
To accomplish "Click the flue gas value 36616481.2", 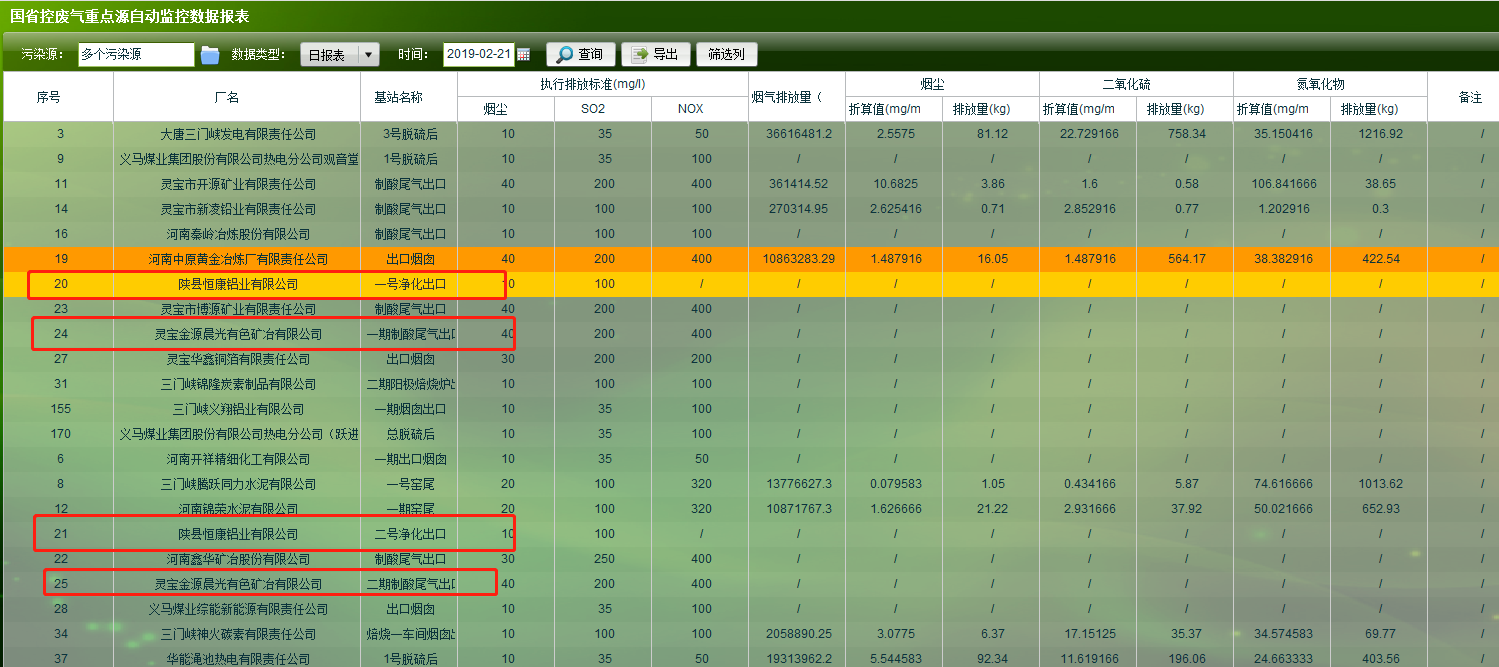I will pos(799,134).
